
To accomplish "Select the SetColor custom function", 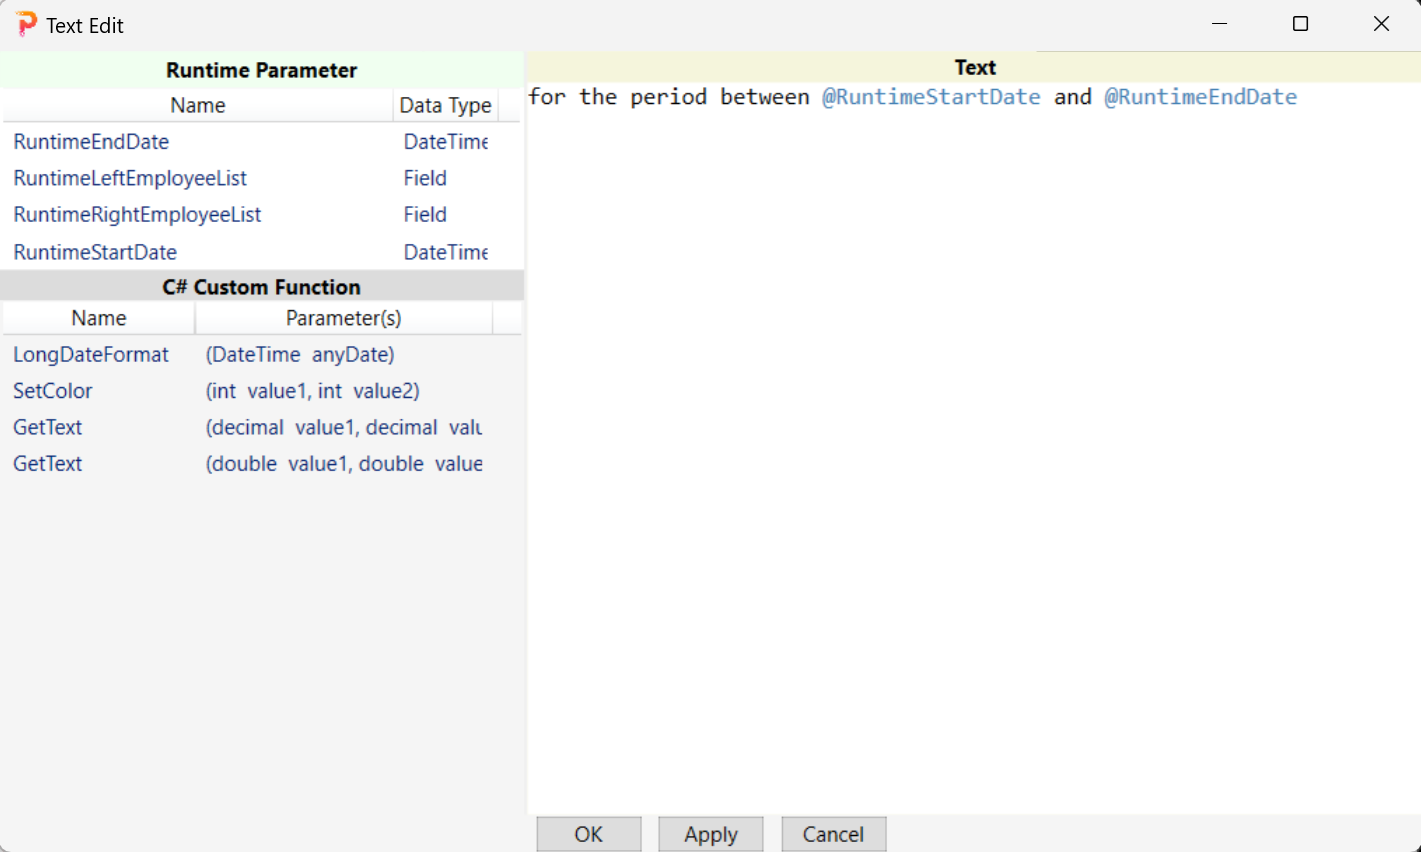I will [53, 391].
